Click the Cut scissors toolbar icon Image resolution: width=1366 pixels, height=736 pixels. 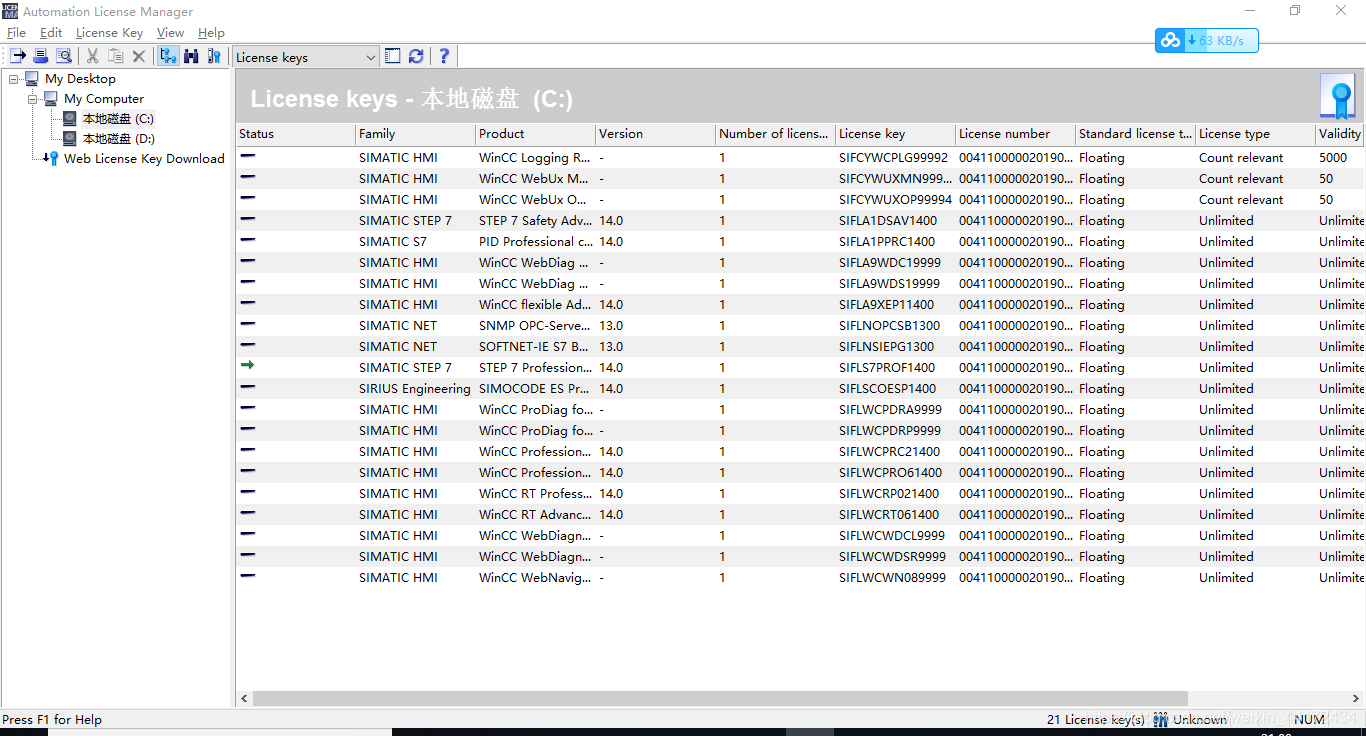(93, 57)
